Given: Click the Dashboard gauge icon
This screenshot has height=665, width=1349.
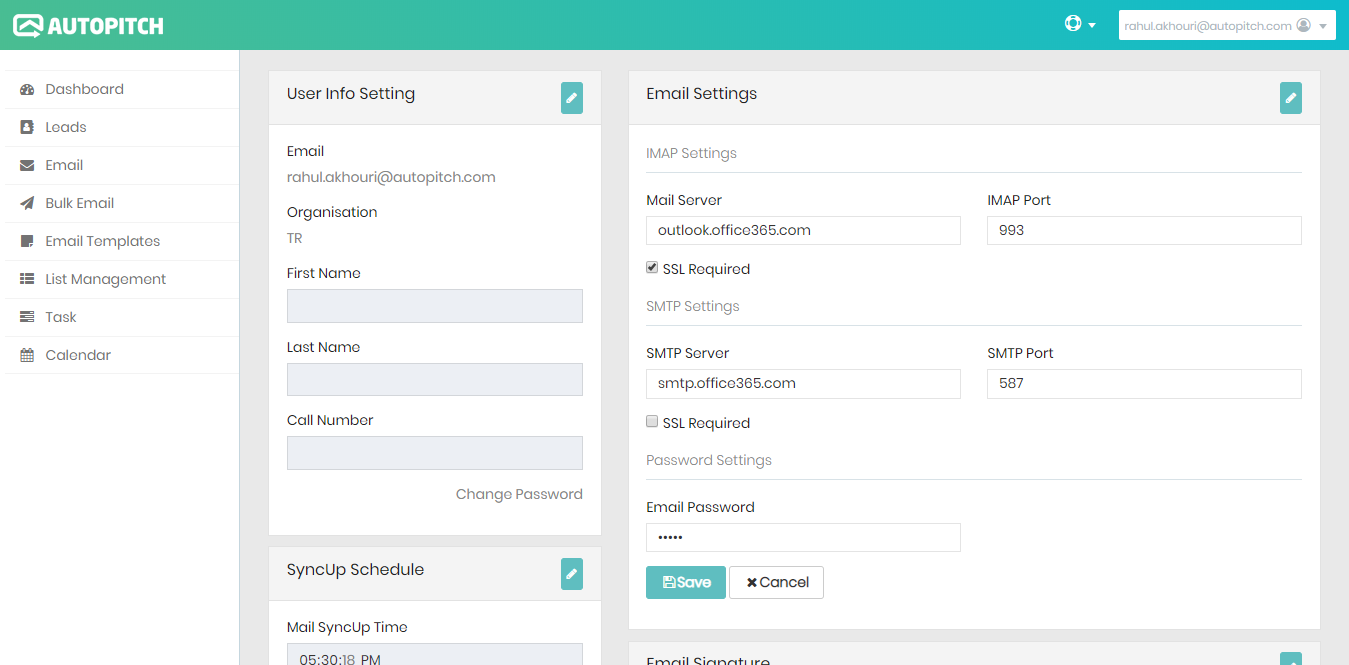Looking at the screenshot, I should point(27,89).
